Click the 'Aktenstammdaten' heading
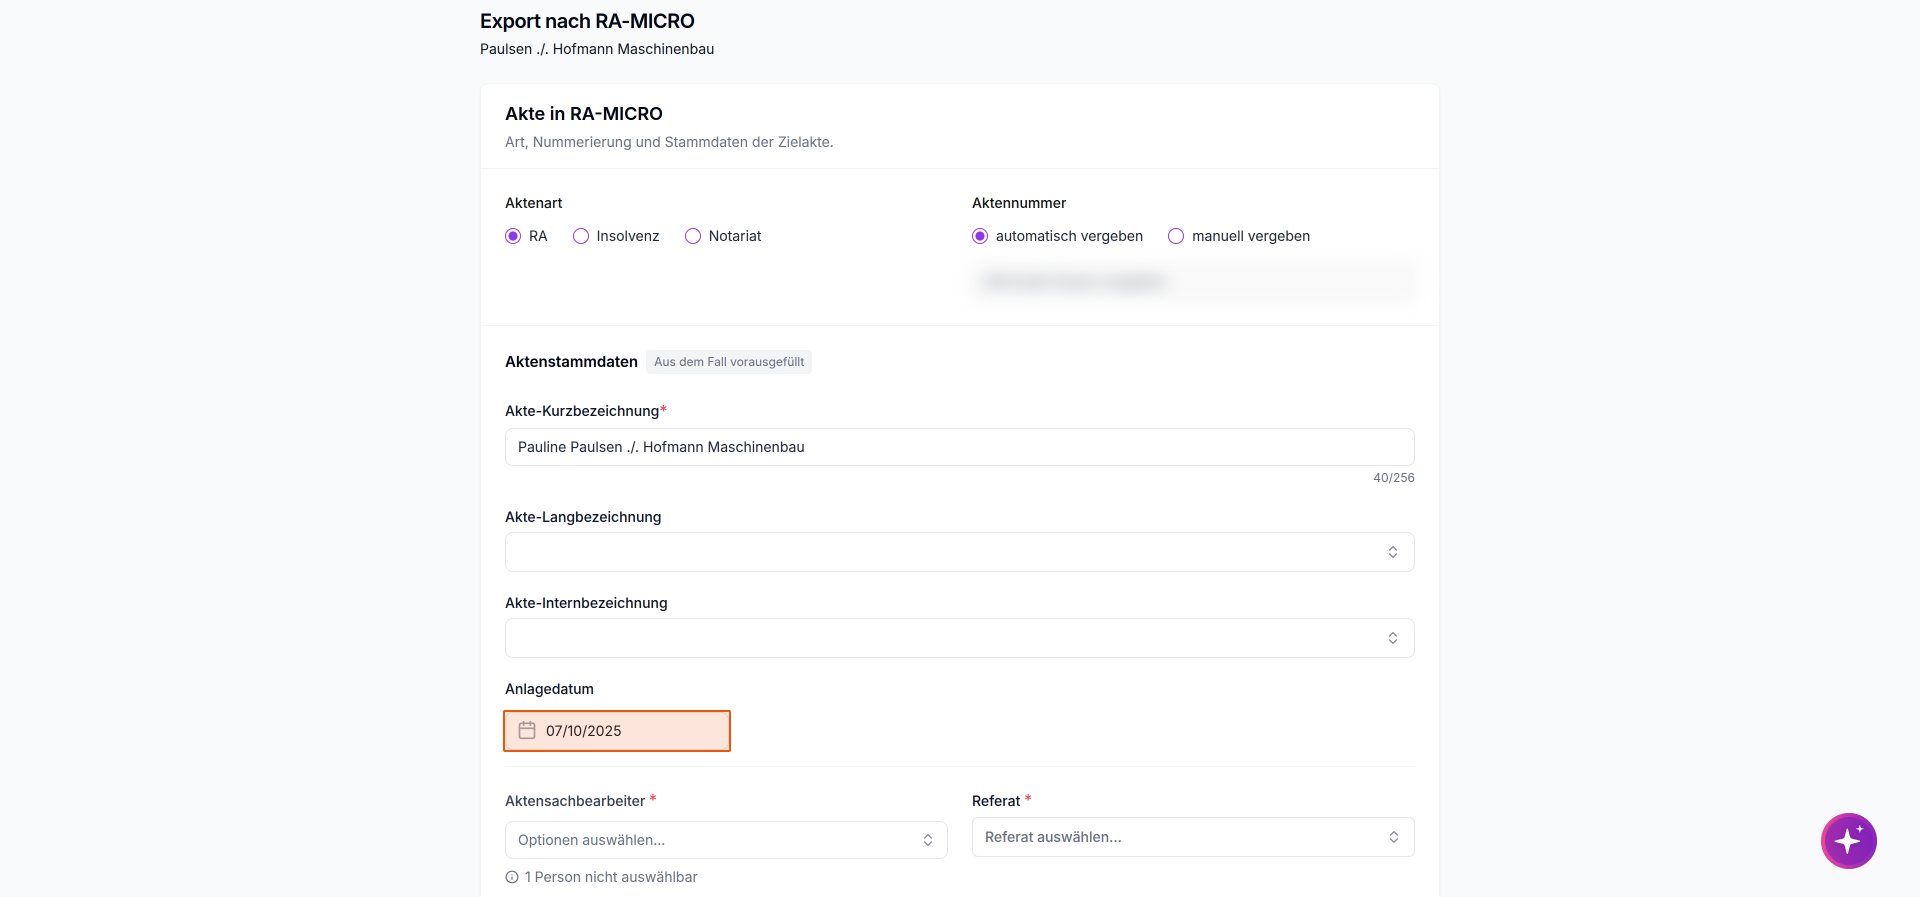This screenshot has width=1920, height=897. click(571, 362)
